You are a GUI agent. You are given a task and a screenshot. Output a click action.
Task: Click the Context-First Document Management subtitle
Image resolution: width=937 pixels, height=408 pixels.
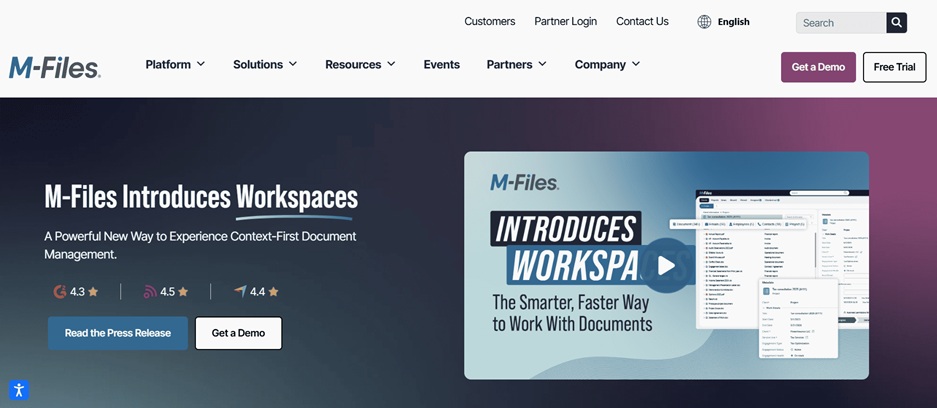click(200, 245)
